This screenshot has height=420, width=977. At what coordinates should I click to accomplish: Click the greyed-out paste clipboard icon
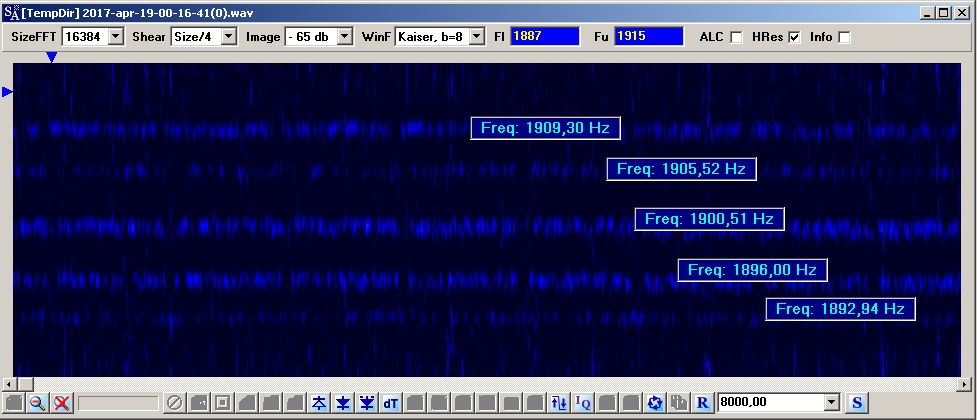[679, 403]
